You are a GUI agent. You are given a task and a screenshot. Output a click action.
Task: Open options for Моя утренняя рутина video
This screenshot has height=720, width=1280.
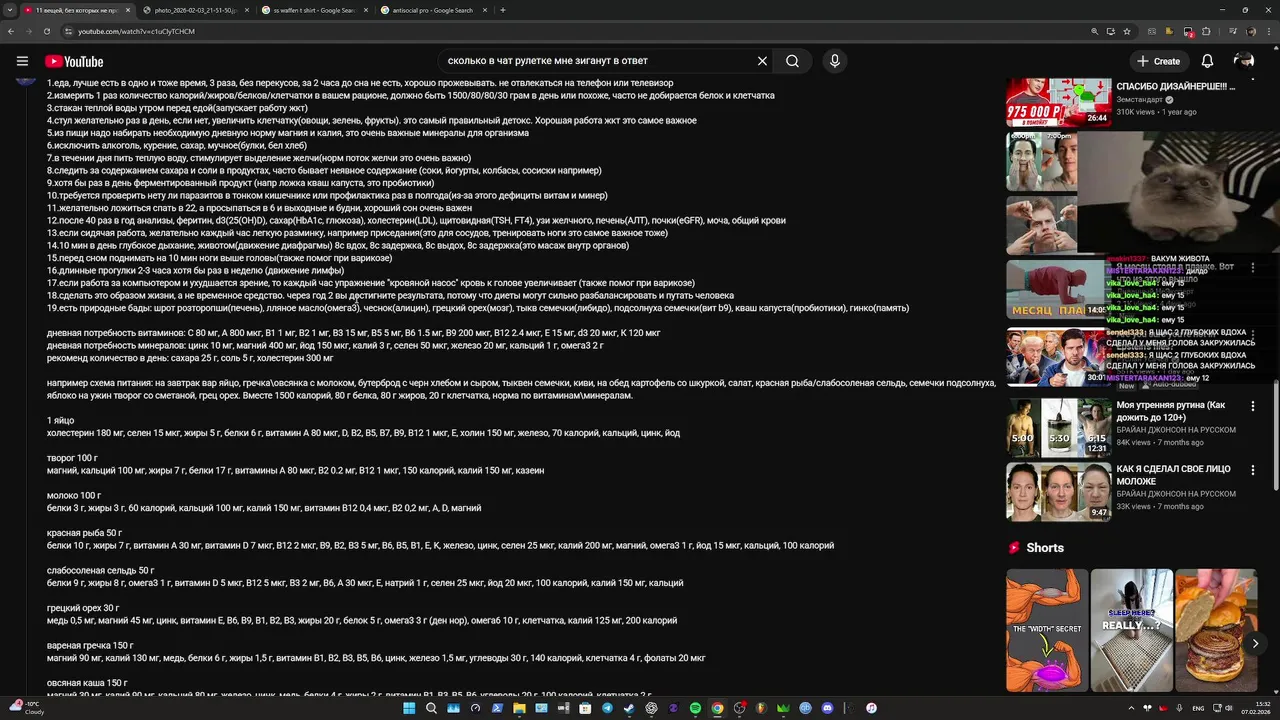1252,406
